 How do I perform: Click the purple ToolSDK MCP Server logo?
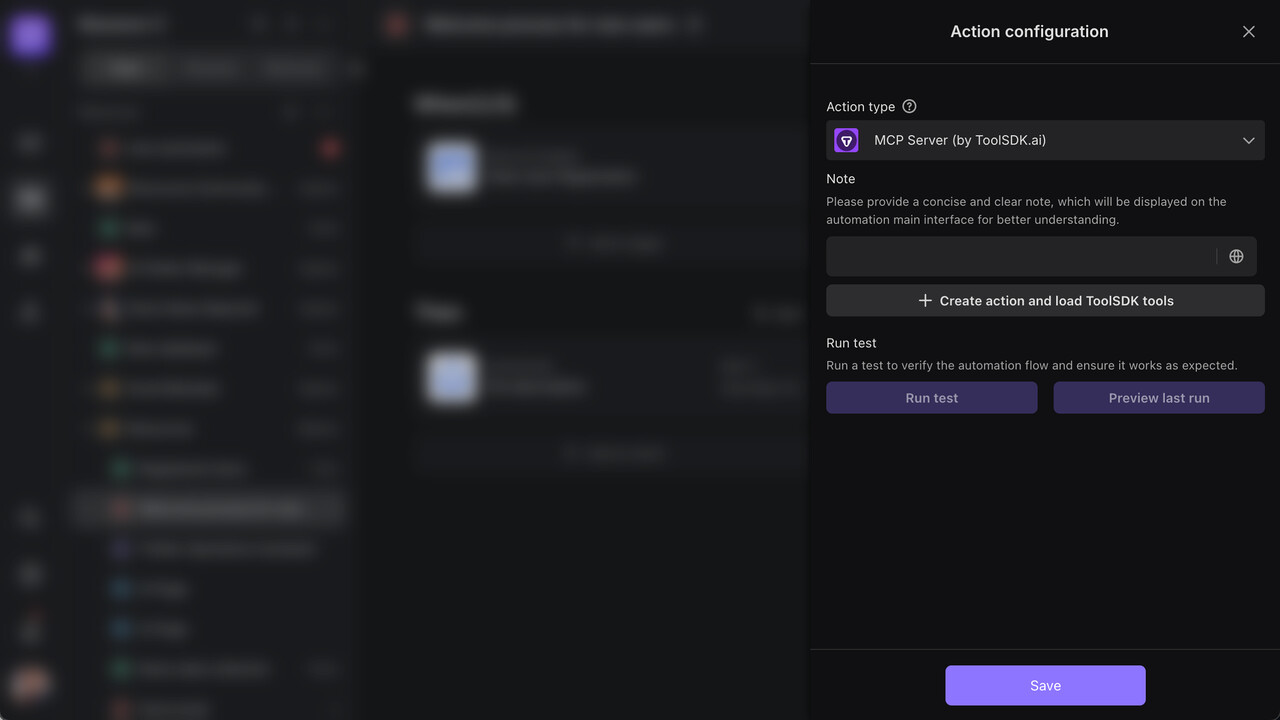tap(846, 141)
